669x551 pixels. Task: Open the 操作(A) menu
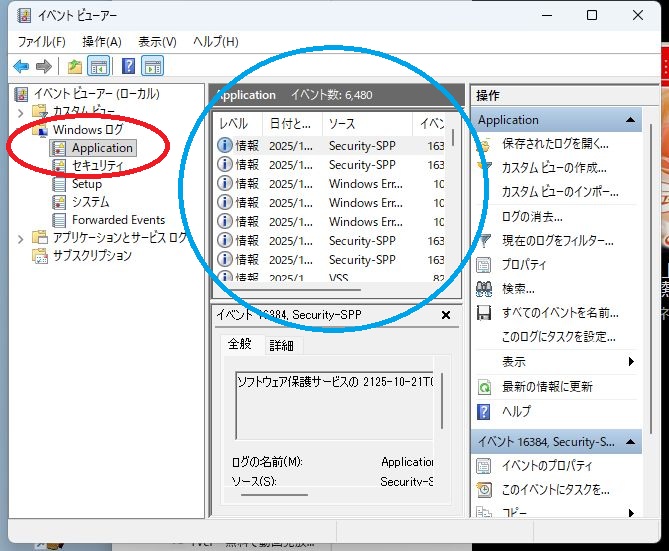click(102, 41)
